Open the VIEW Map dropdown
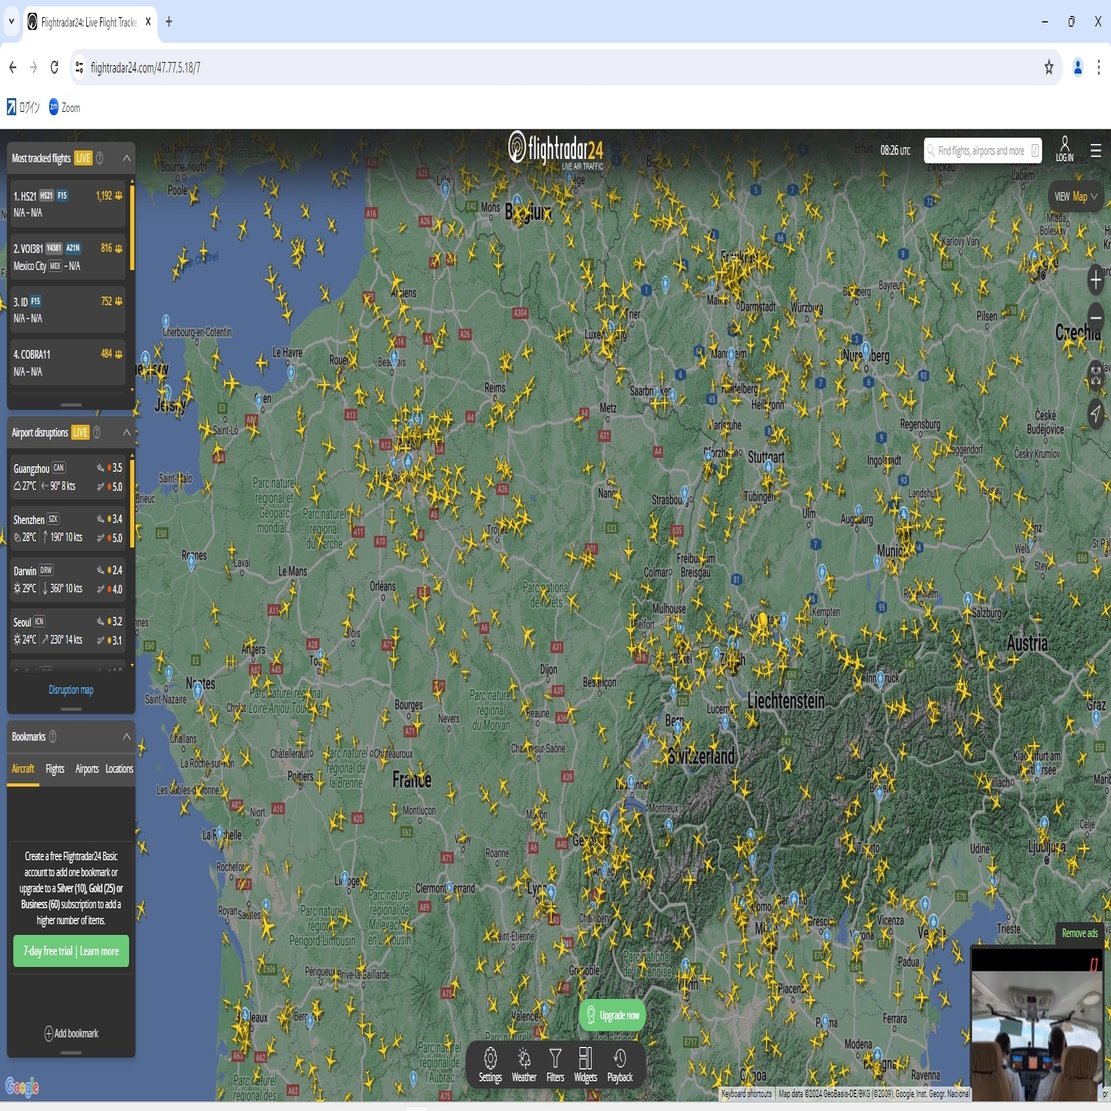 tap(1076, 196)
